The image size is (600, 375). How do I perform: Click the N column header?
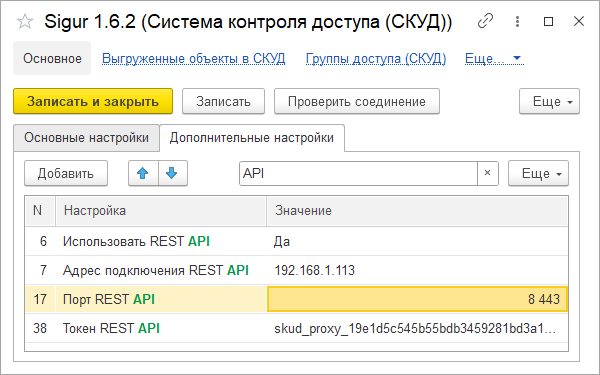40,210
